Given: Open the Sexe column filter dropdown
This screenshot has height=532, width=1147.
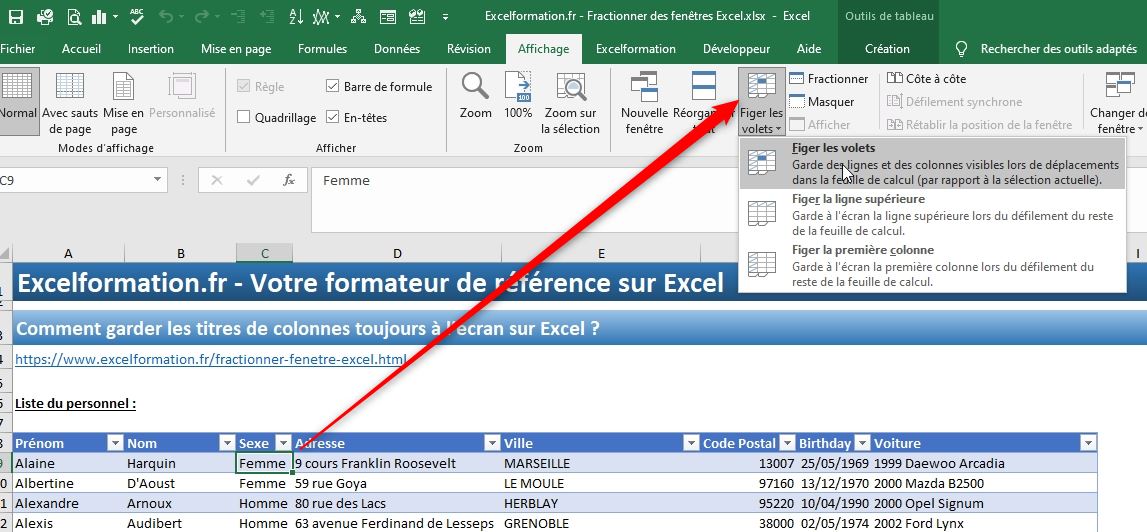Looking at the screenshot, I should pyautogui.click(x=283, y=443).
